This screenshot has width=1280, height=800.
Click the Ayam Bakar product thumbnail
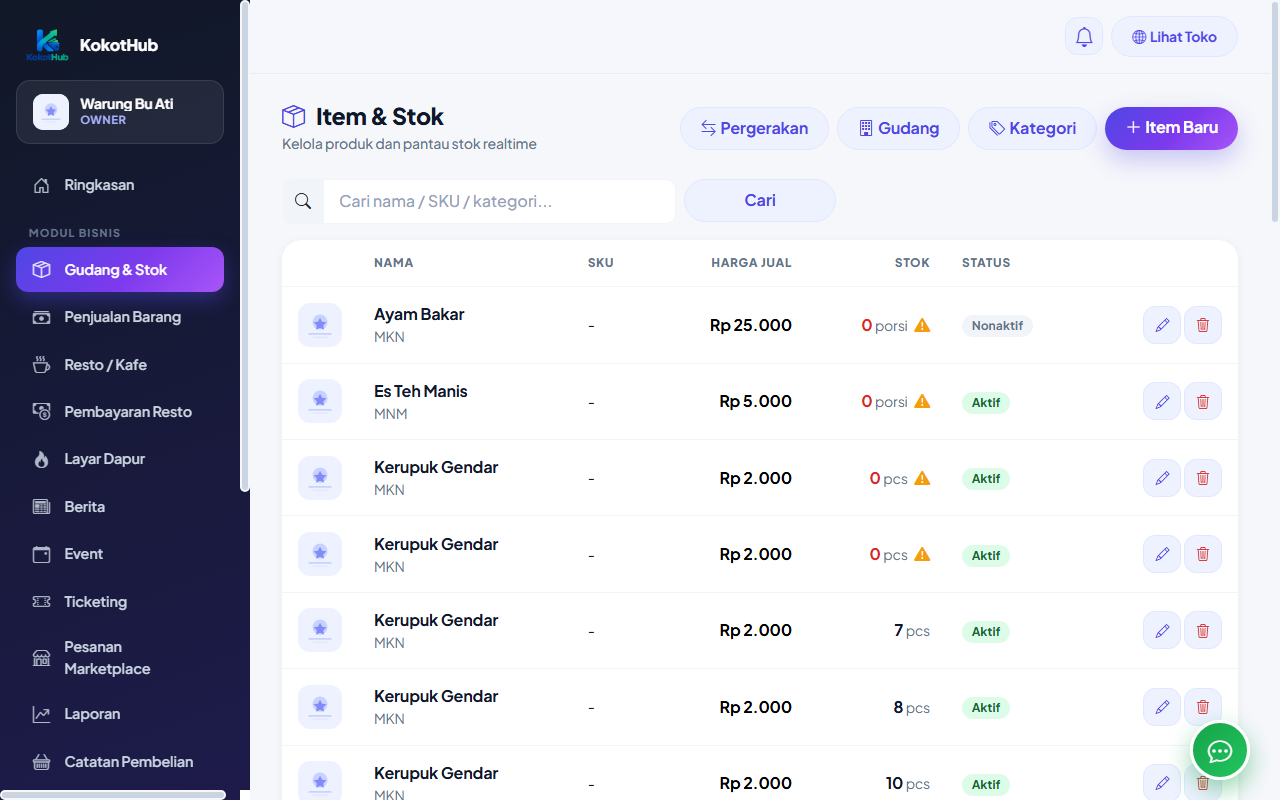point(320,325)
